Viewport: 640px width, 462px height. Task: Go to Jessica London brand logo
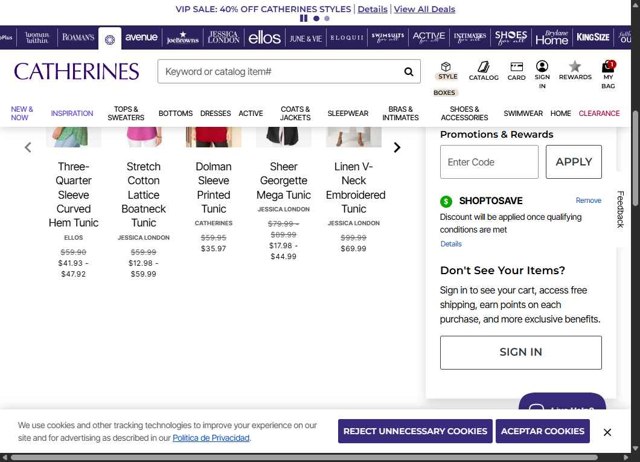click(224, 38)
